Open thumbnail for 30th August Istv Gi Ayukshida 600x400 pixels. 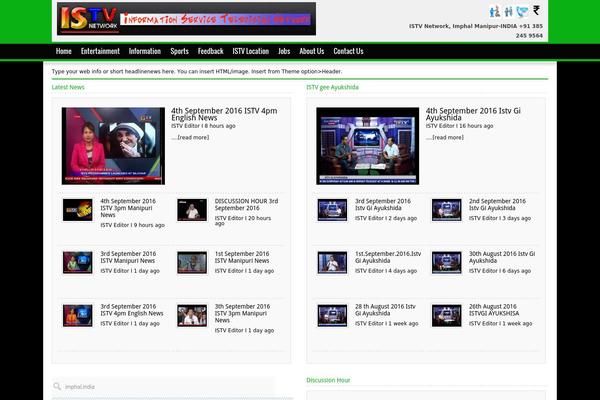coord(447,262)
